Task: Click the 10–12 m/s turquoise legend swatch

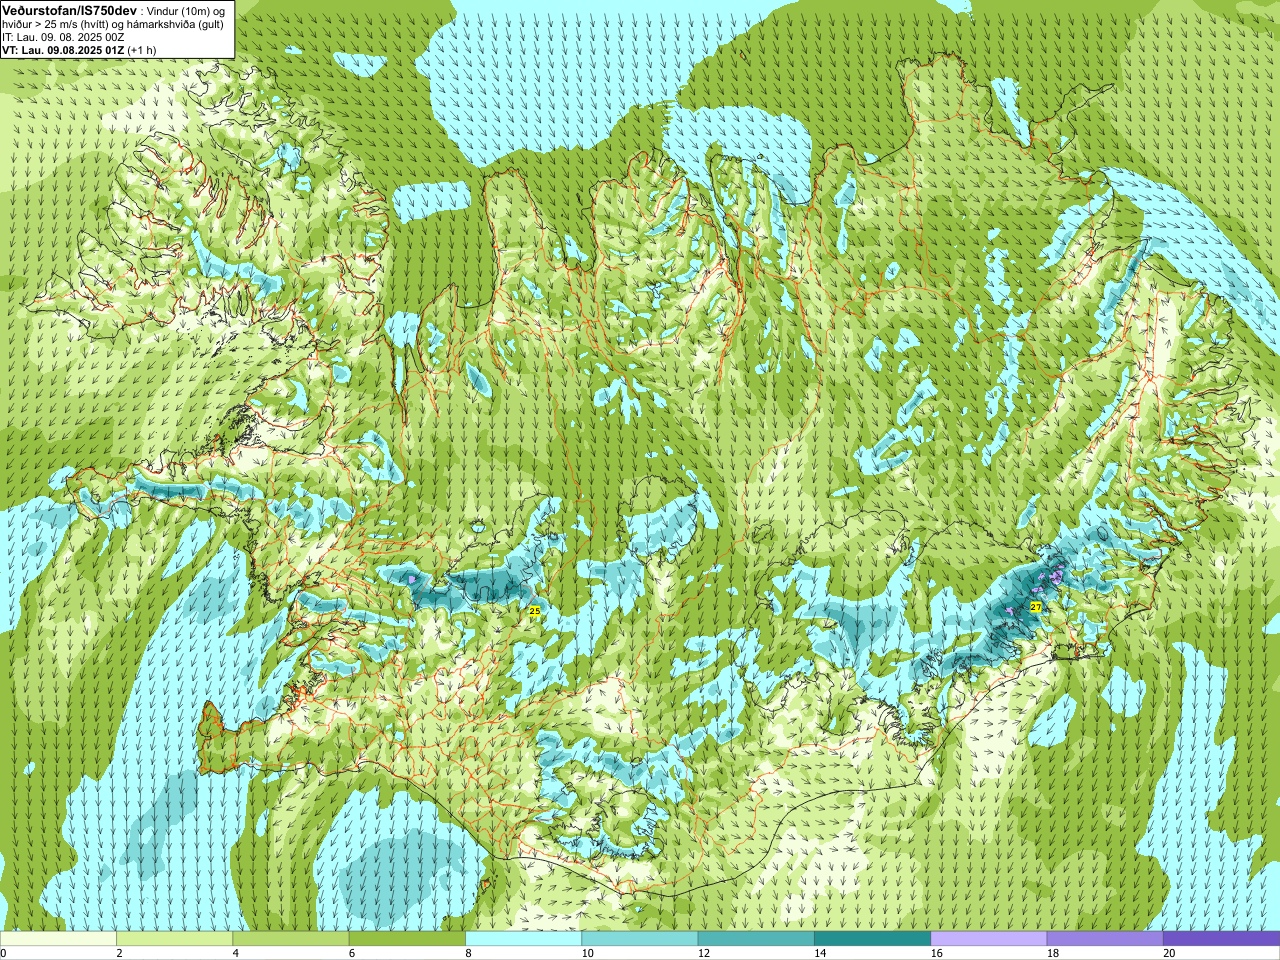Action: point(640,939)
